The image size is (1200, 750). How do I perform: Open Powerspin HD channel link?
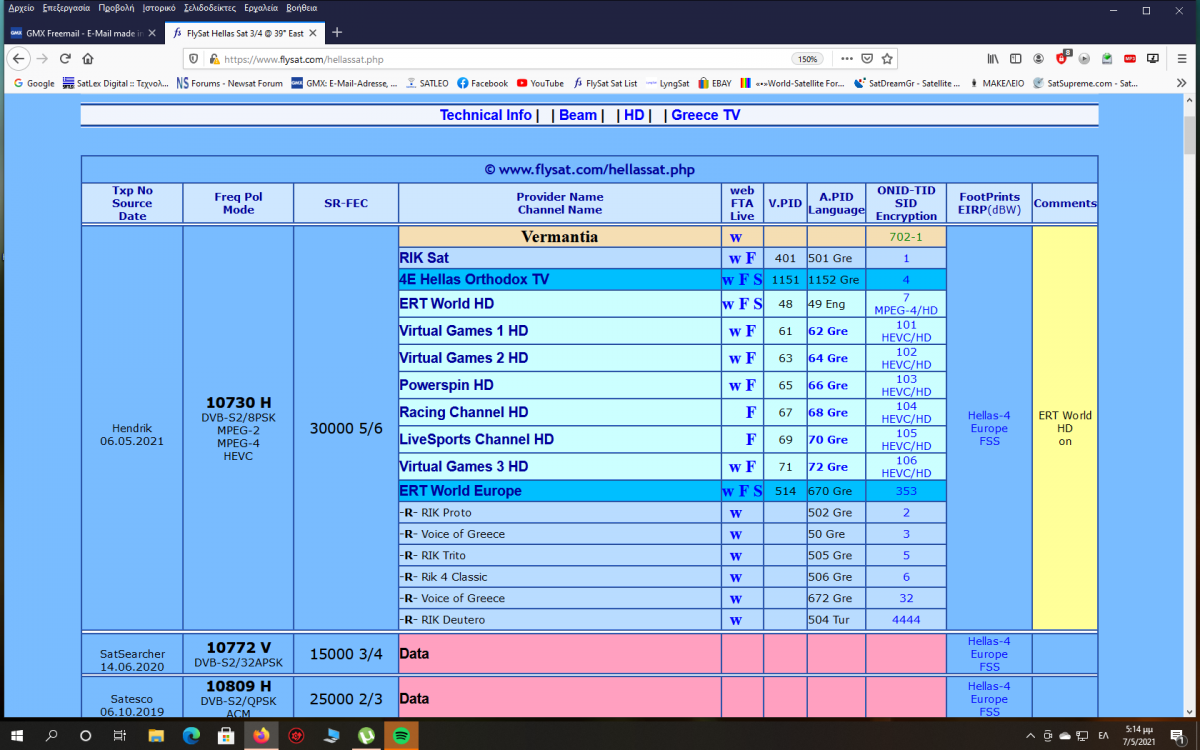coord(446,385)
